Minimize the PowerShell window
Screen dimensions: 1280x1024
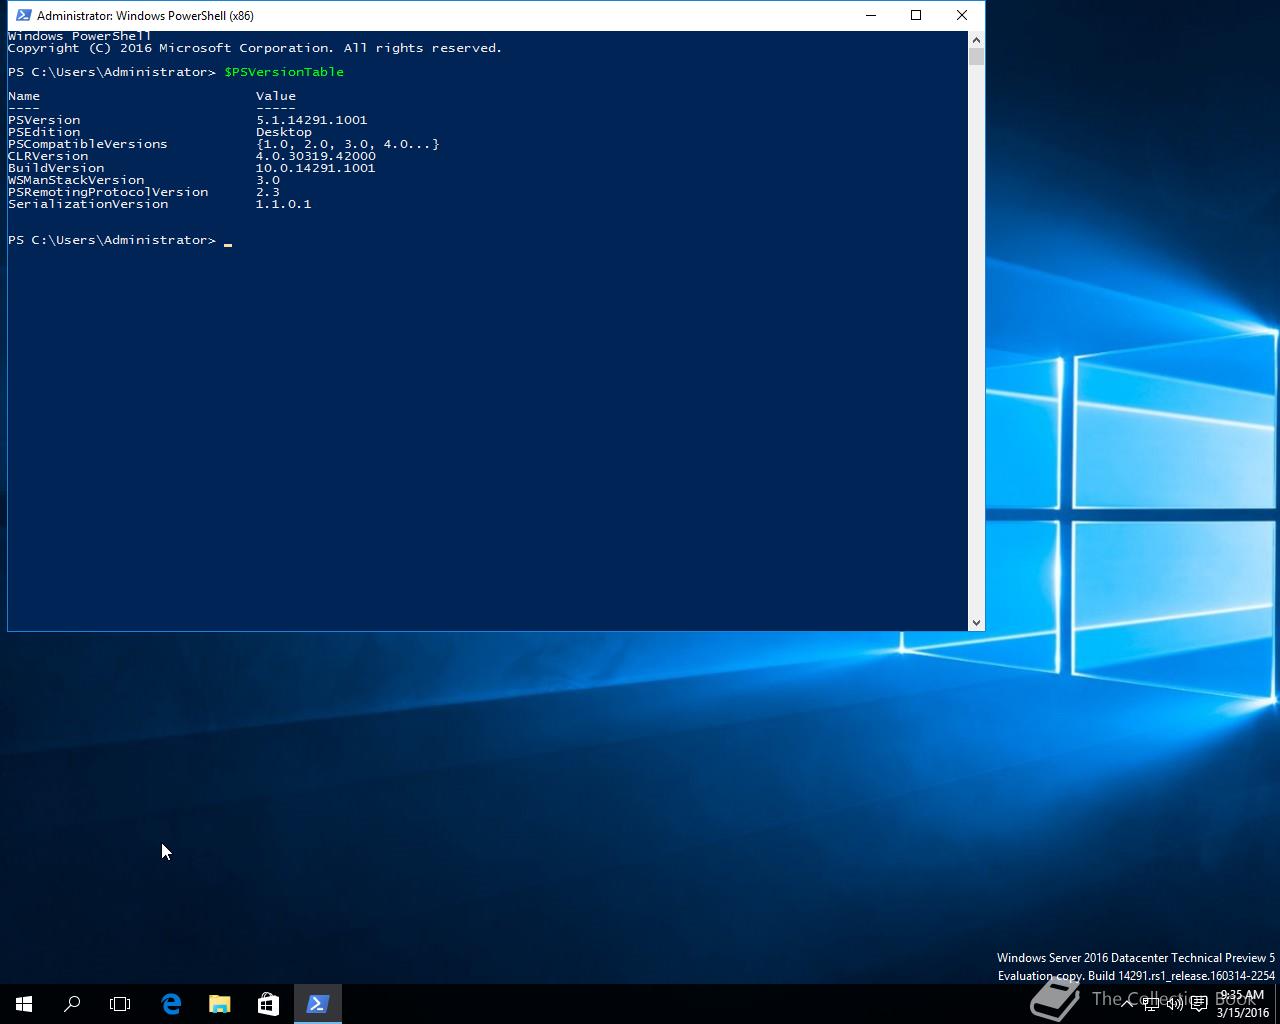pos(870,15)
